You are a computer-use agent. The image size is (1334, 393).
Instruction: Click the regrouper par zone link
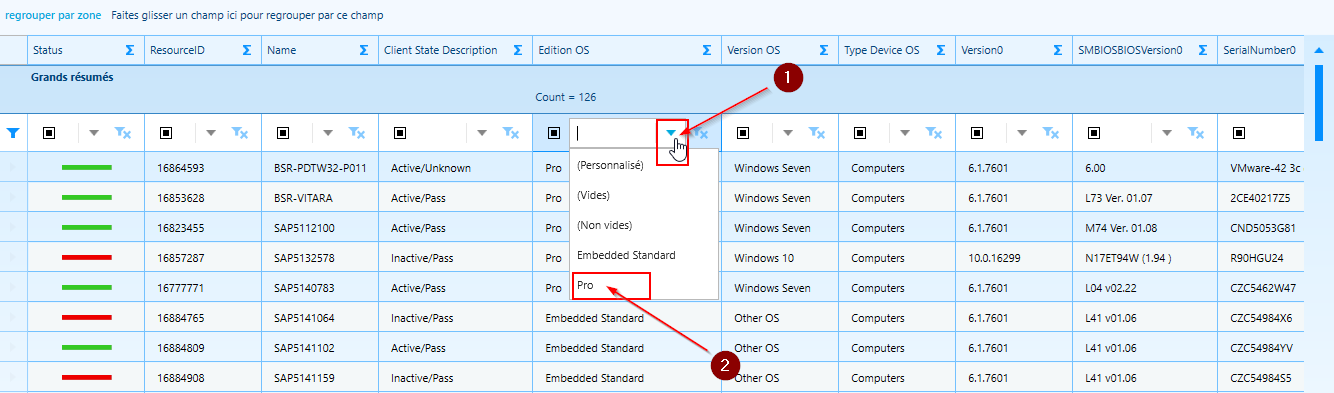coord(53,16)
